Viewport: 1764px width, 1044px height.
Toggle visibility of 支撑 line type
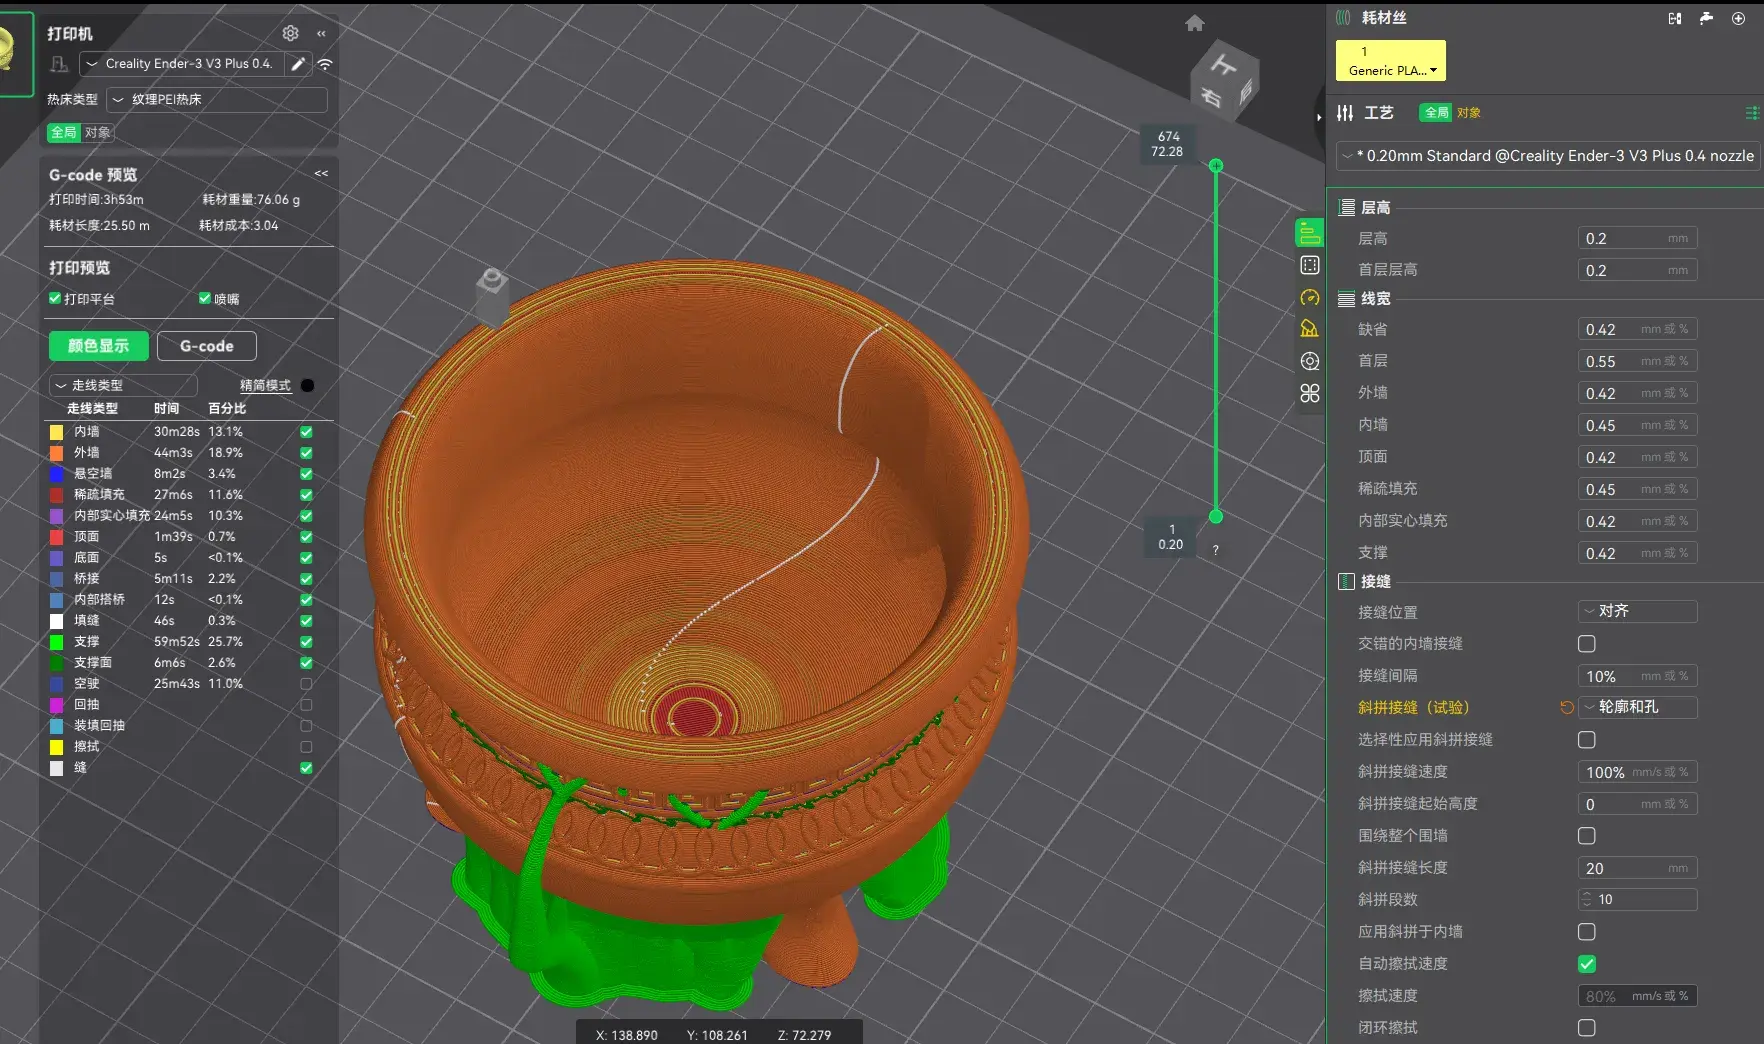[306, 642]
